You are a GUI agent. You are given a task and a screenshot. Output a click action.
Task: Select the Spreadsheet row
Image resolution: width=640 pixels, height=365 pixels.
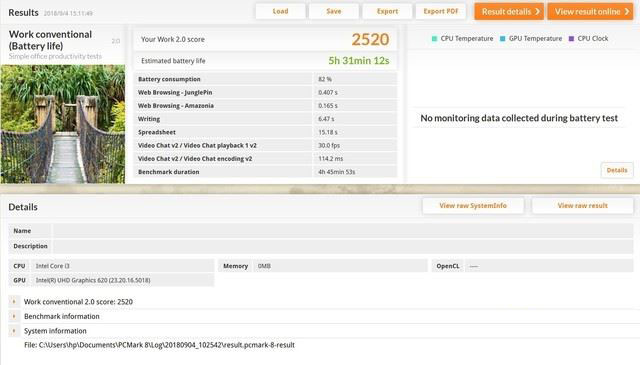[265, 132]
